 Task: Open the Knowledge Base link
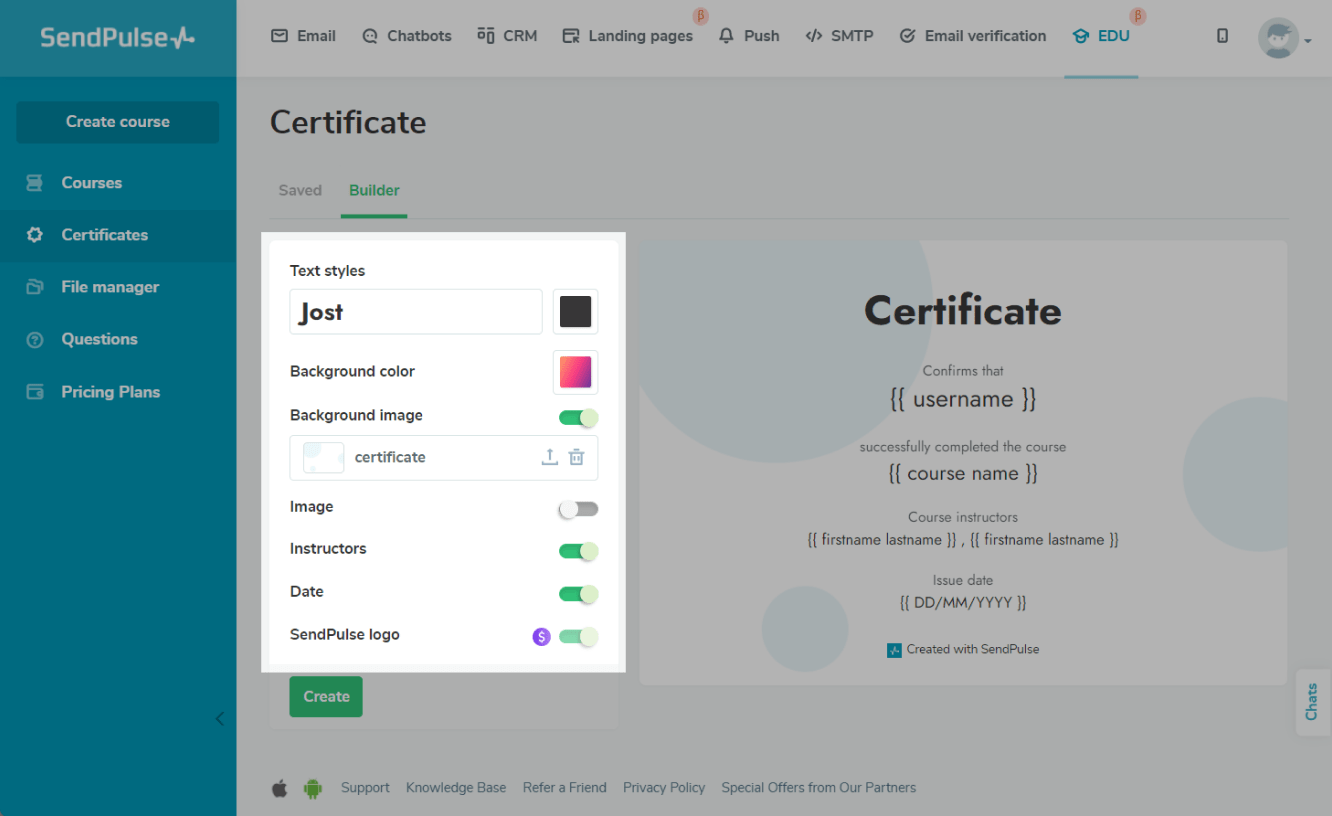point(456,788)
